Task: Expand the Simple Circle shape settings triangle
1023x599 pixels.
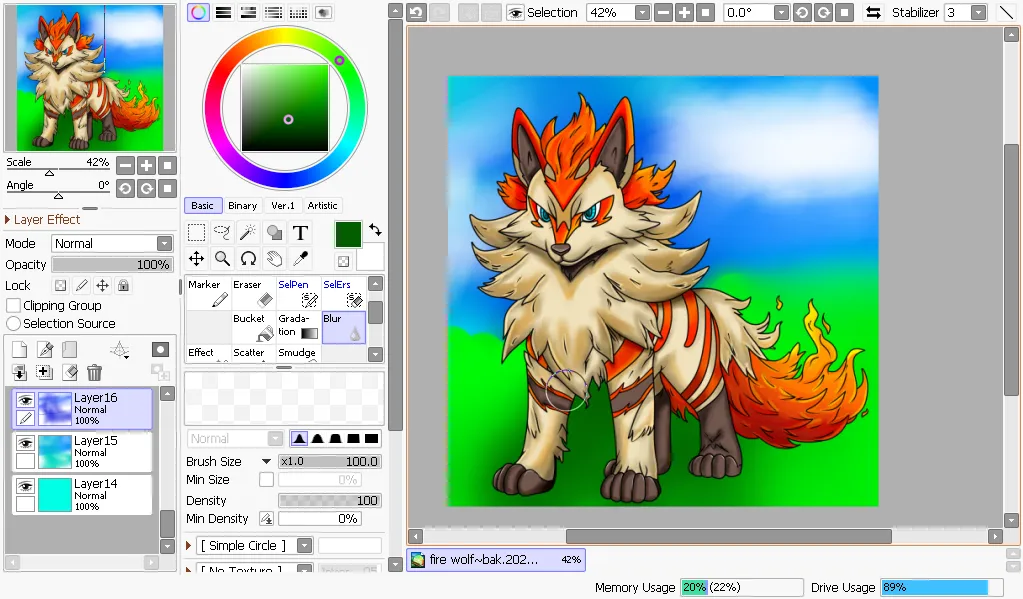Action: (189, 545)
